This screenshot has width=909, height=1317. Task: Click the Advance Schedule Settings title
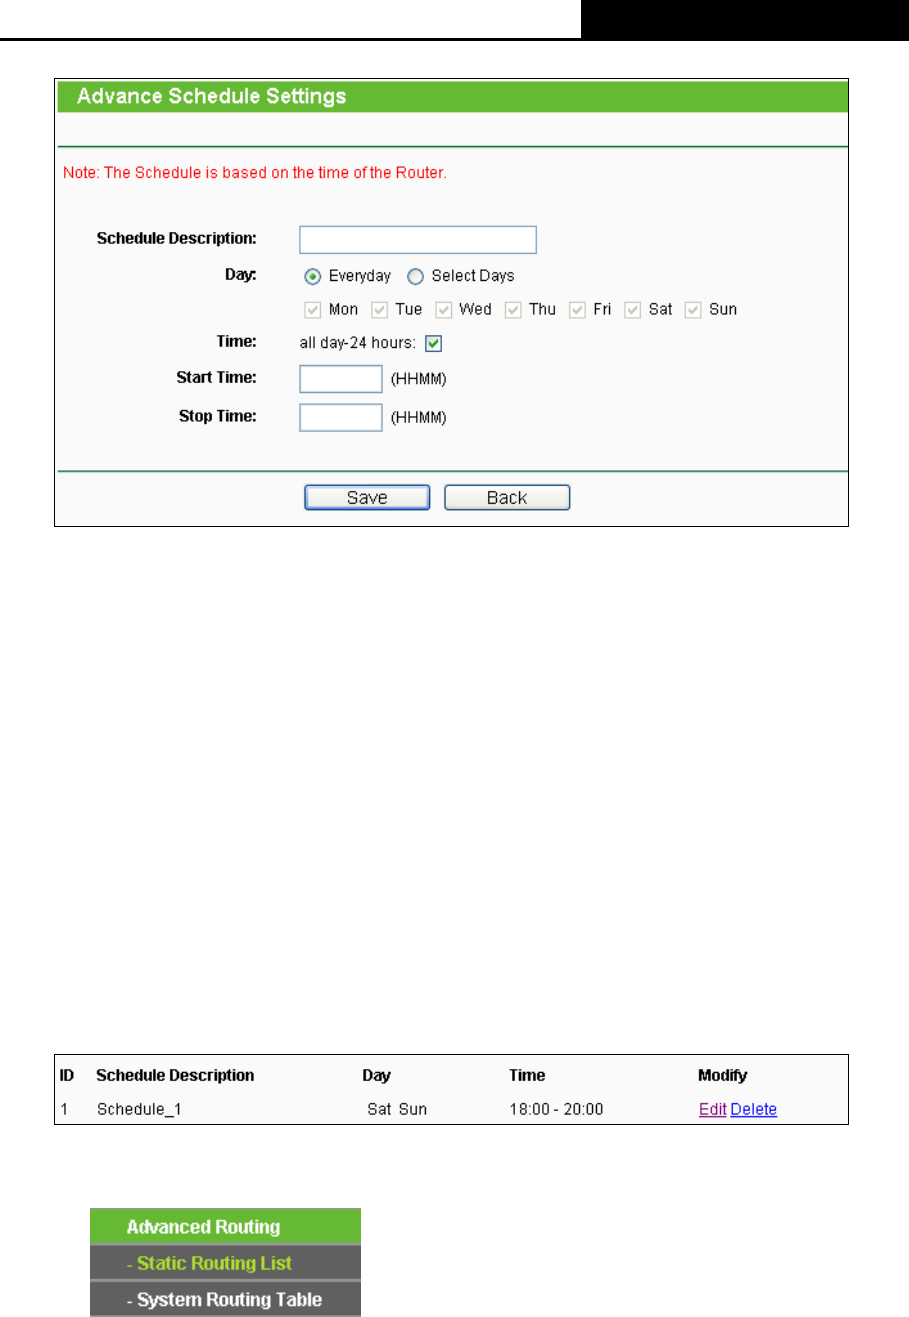click(212, 96)
